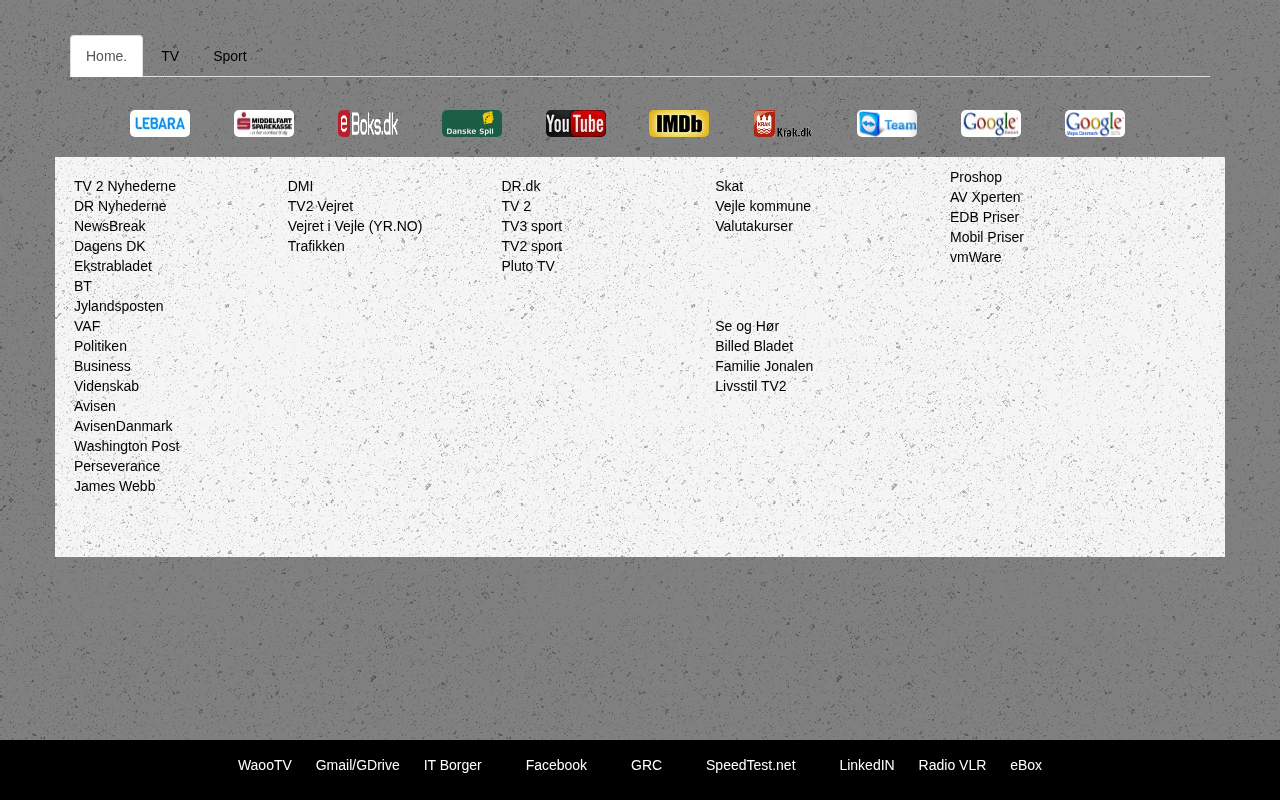Screen dimensions: 1280x800
Task: Open the Google Danmark search logo
Action: [x=991, y=123]
